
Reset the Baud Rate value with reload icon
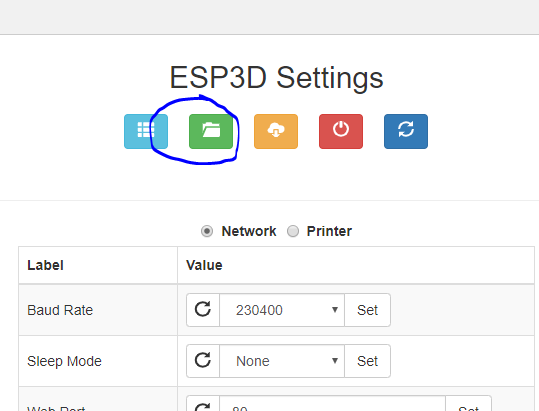tap(203, 310)
